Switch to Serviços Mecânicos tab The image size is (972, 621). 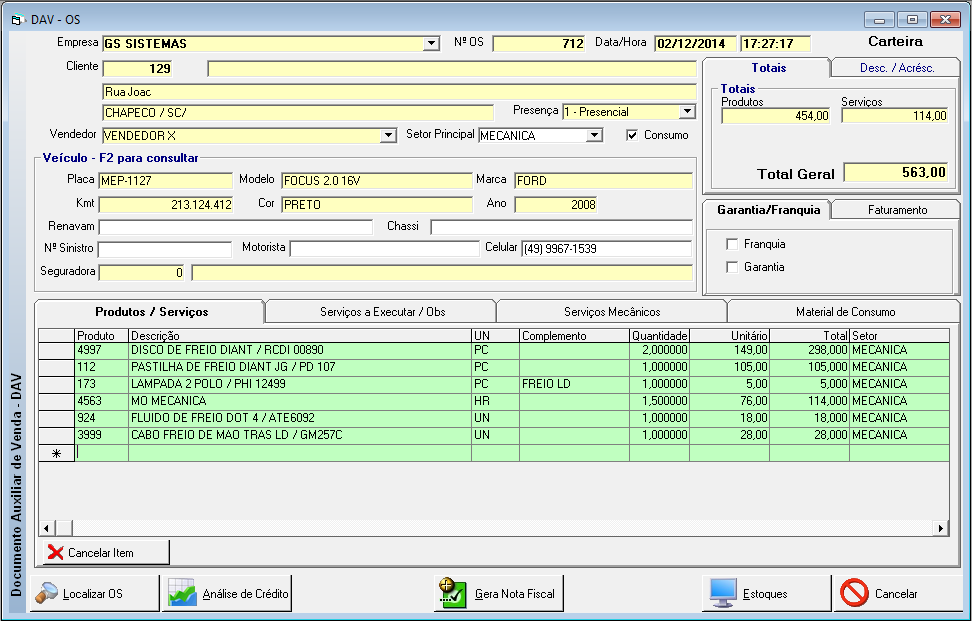click(611, 312)
